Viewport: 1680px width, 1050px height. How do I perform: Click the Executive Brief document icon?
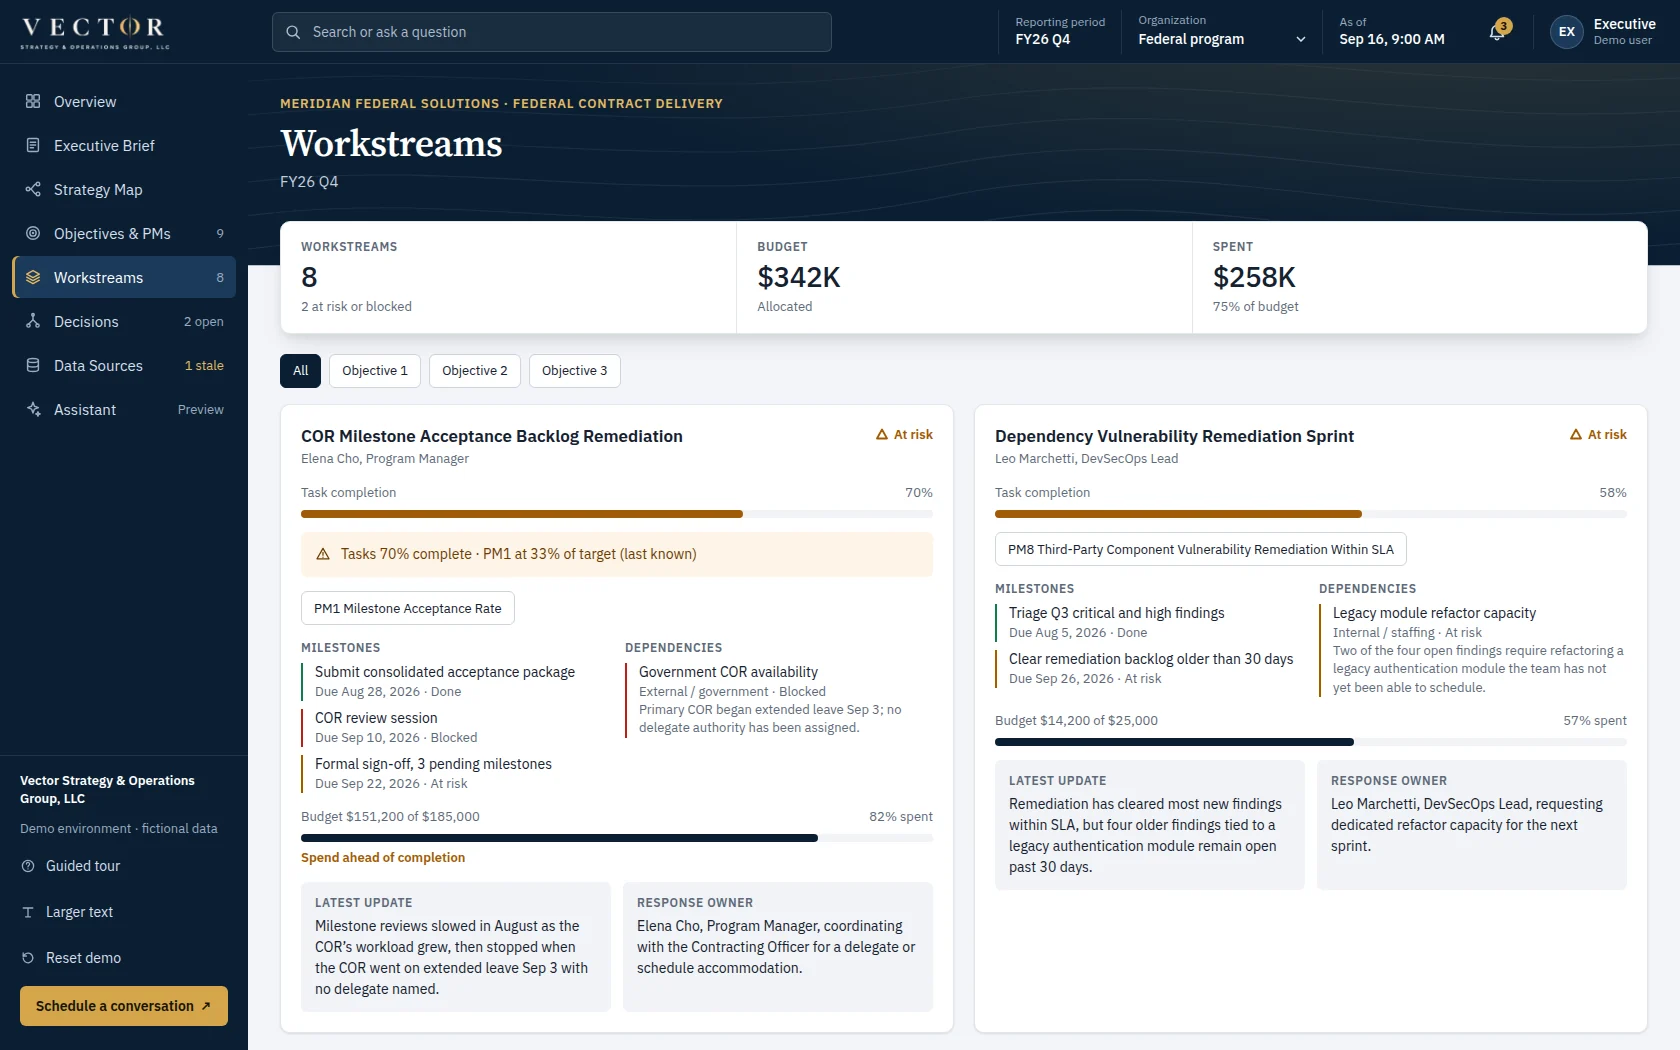click(x=33, y=145)
